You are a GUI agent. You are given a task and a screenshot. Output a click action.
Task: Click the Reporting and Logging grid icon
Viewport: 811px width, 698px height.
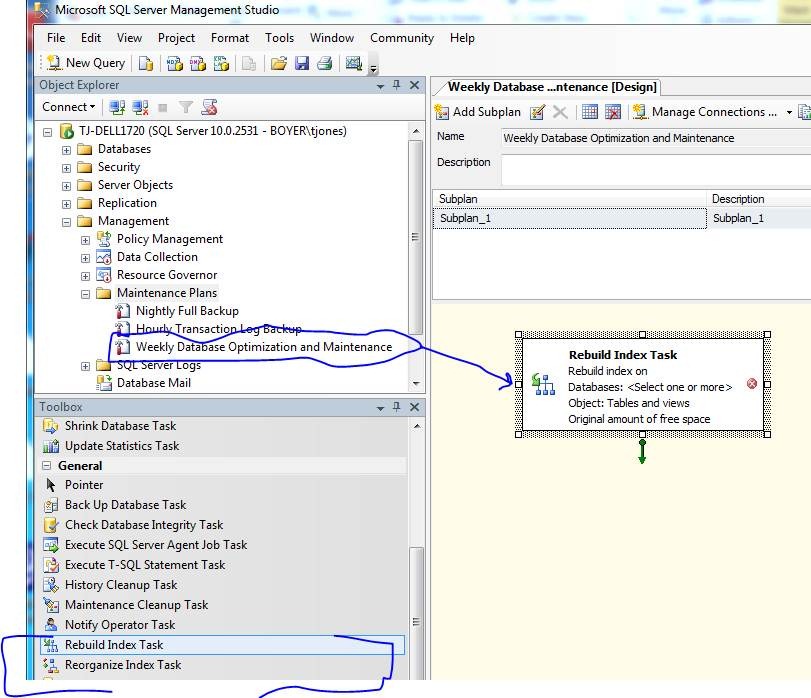pyautogui.click(x=590, y=112)
